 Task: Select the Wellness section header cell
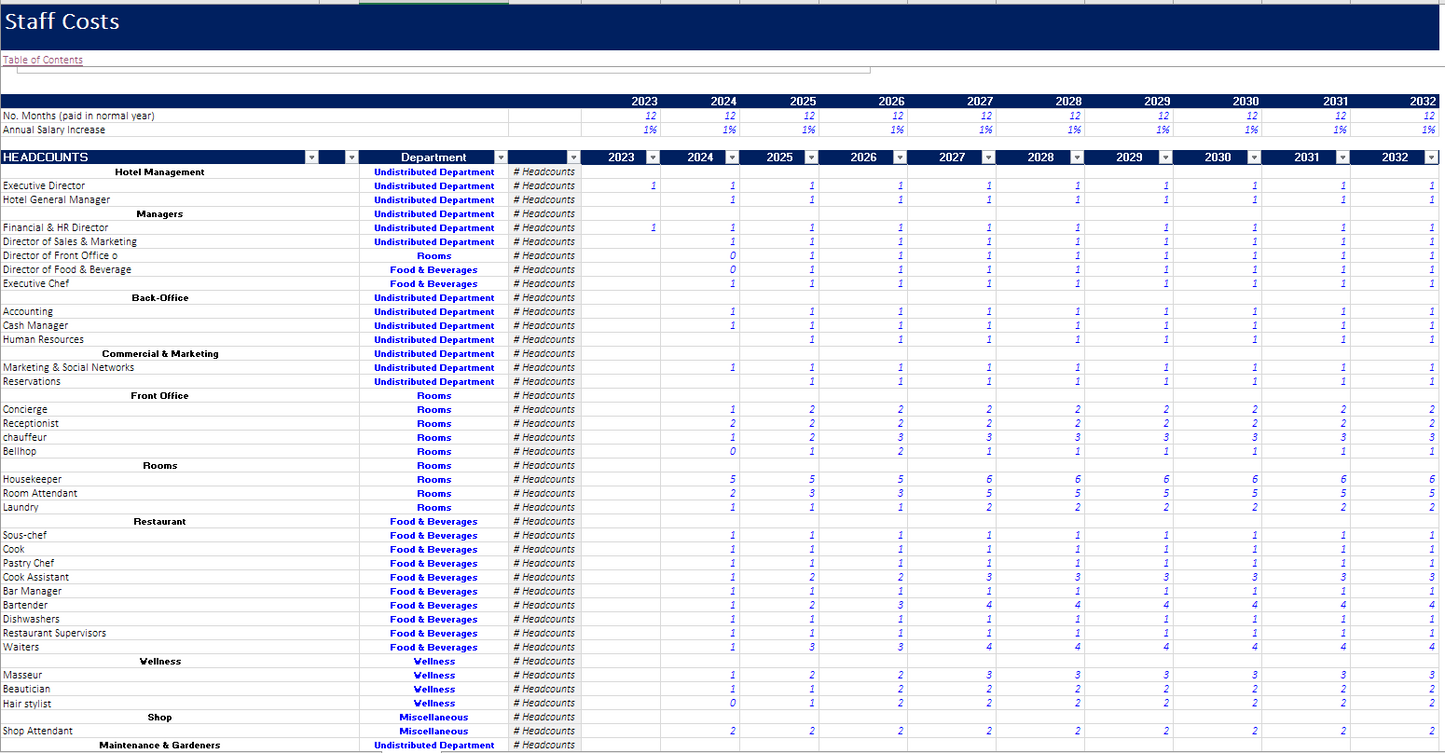tap(160, 662)
